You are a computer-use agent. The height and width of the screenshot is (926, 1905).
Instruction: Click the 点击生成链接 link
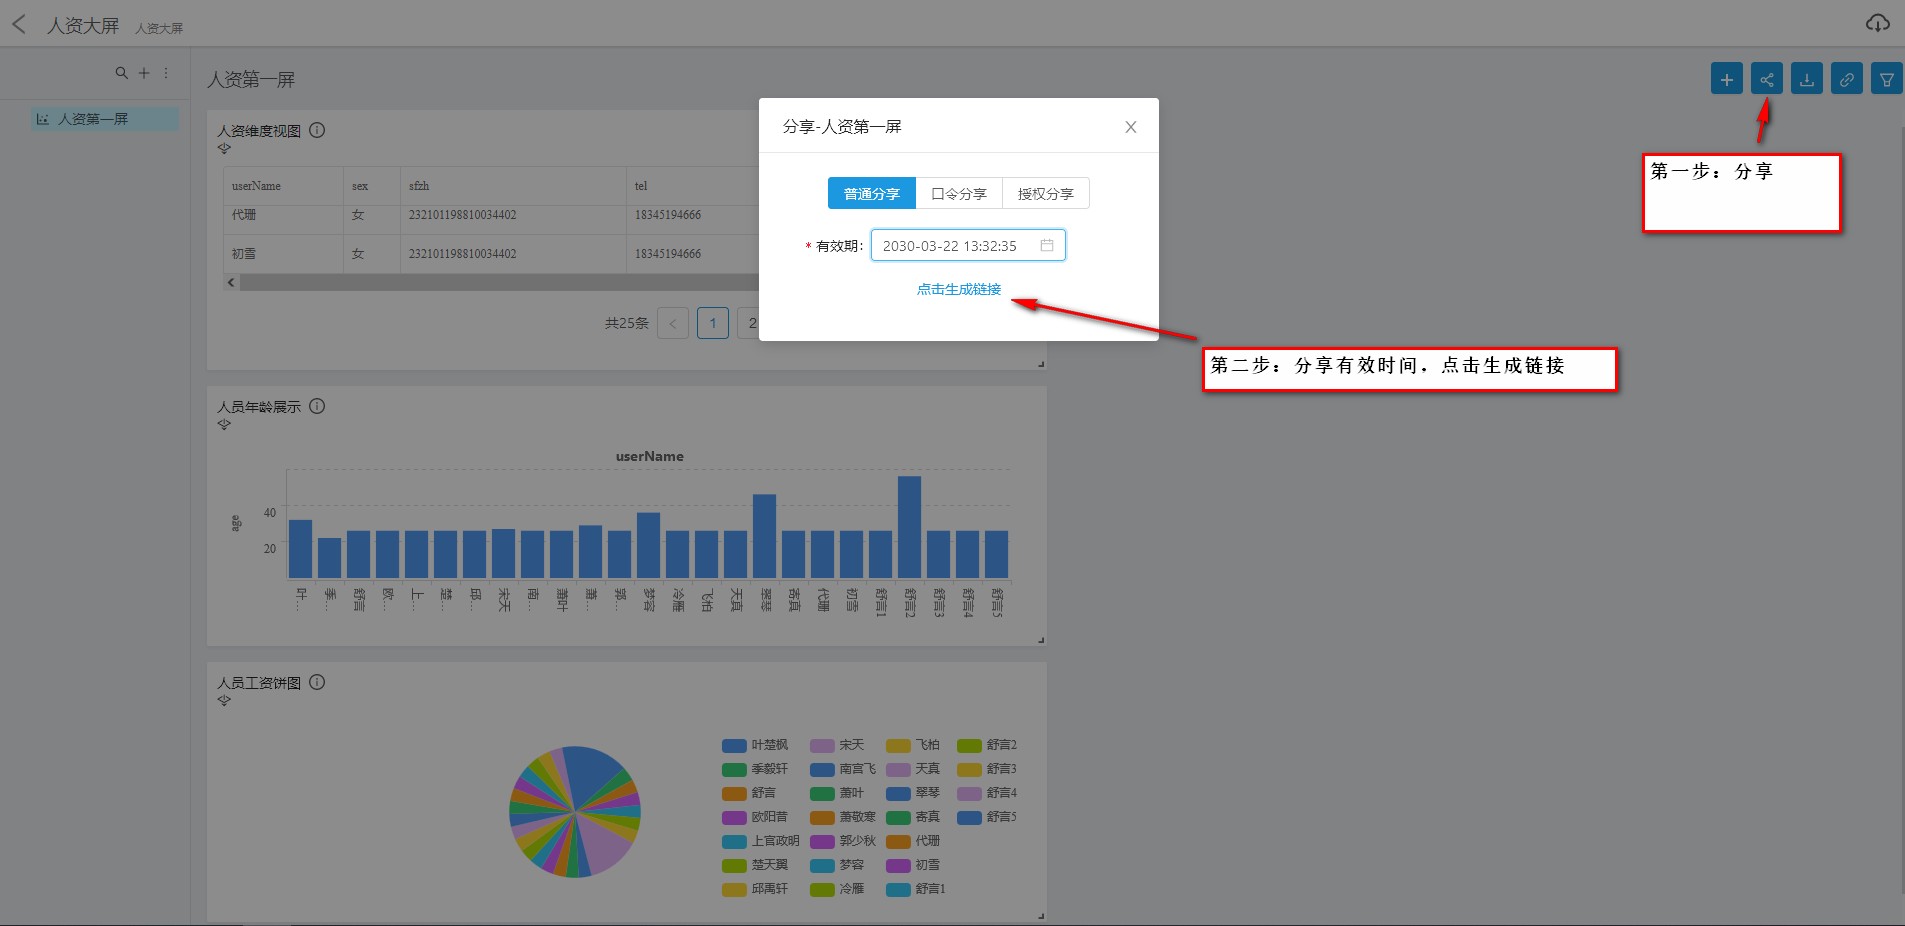[x=958, y=289]
